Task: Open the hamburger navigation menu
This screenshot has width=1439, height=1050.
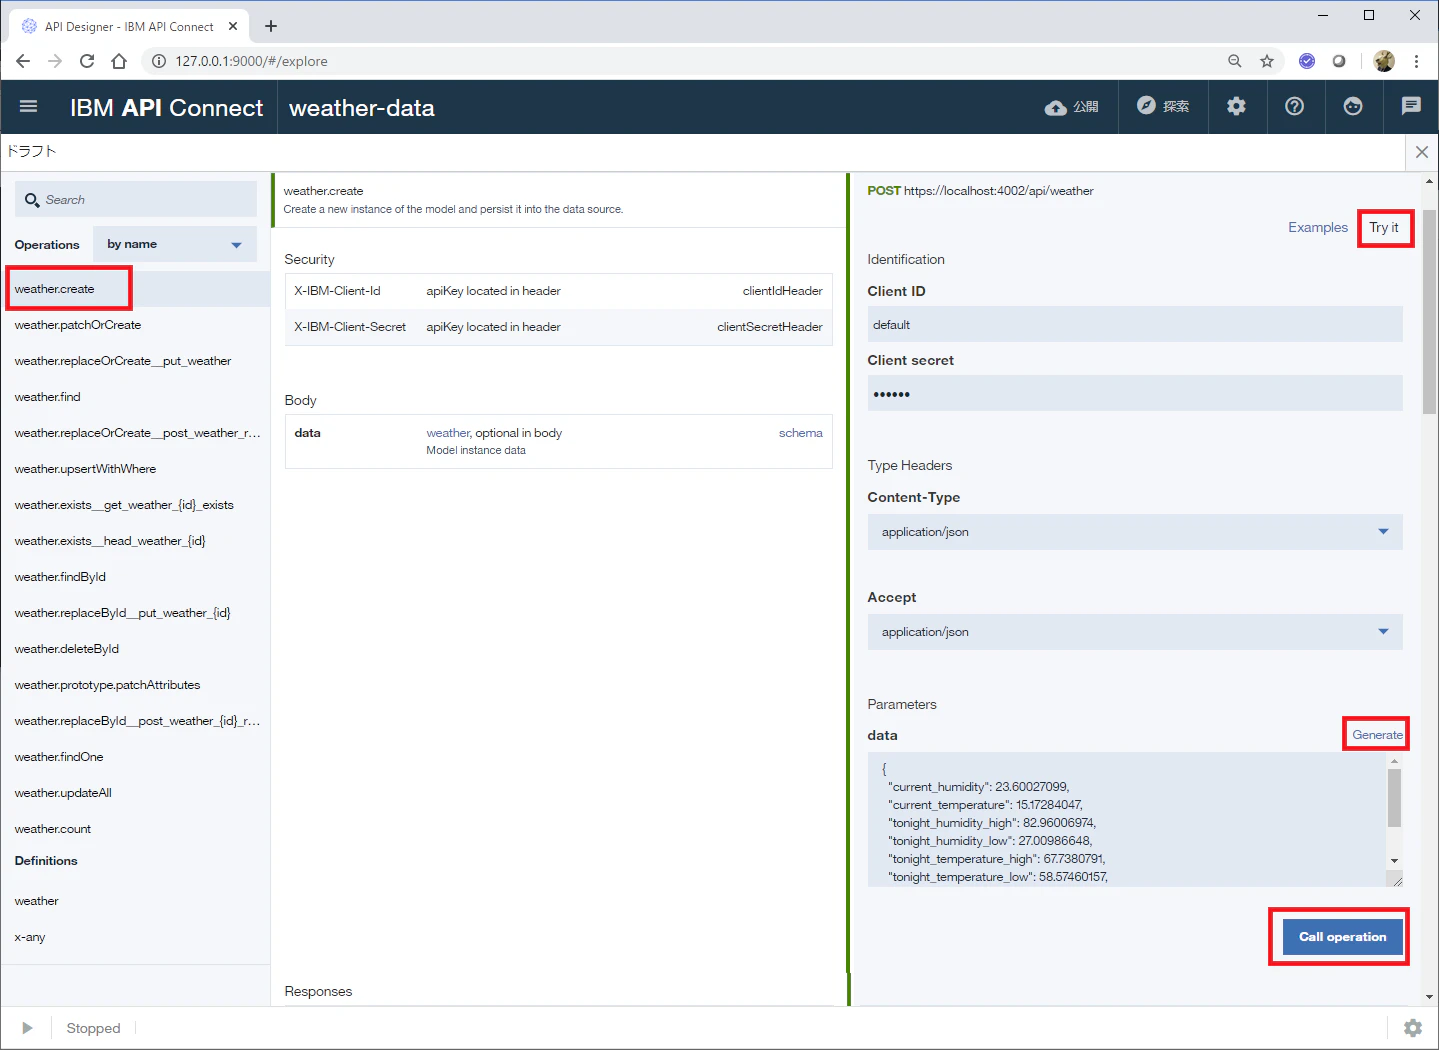Action: [x=28, y=107]
